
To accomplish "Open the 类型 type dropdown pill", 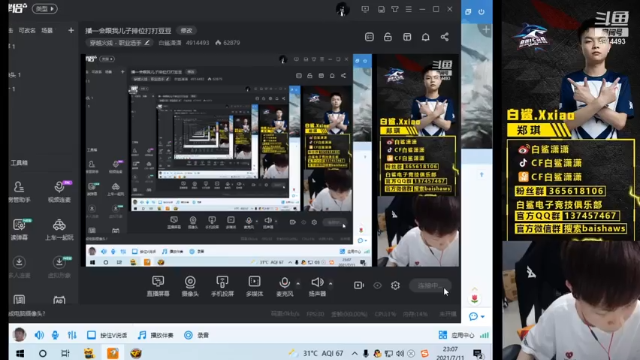I will (x=44, y=9).
